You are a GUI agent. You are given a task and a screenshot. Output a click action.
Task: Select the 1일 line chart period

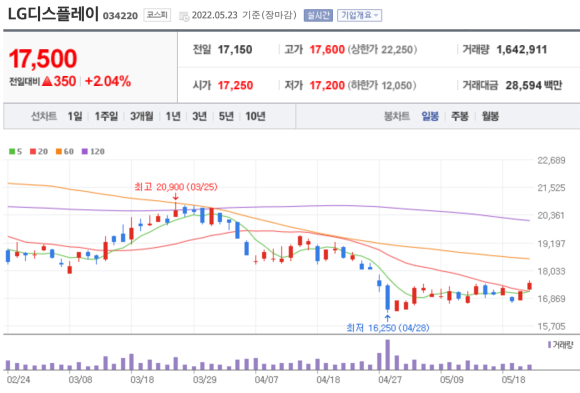click(75, 117)
